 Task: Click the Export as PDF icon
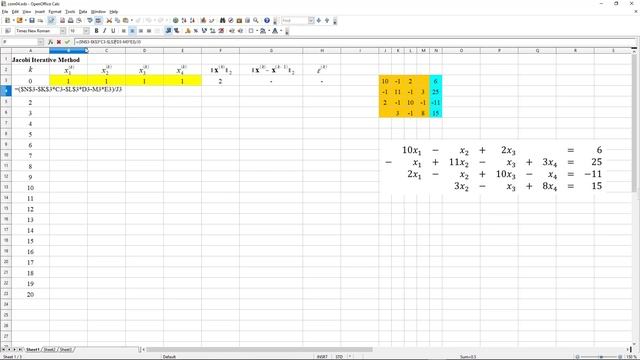(62, 20)
